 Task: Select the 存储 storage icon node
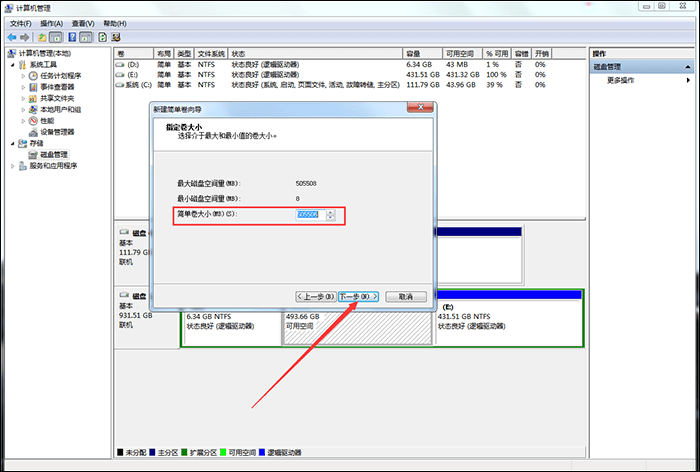22,143
